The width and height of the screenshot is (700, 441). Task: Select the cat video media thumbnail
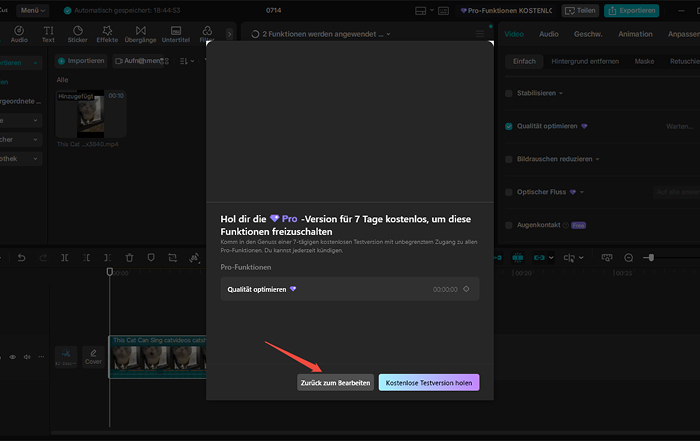91,114
